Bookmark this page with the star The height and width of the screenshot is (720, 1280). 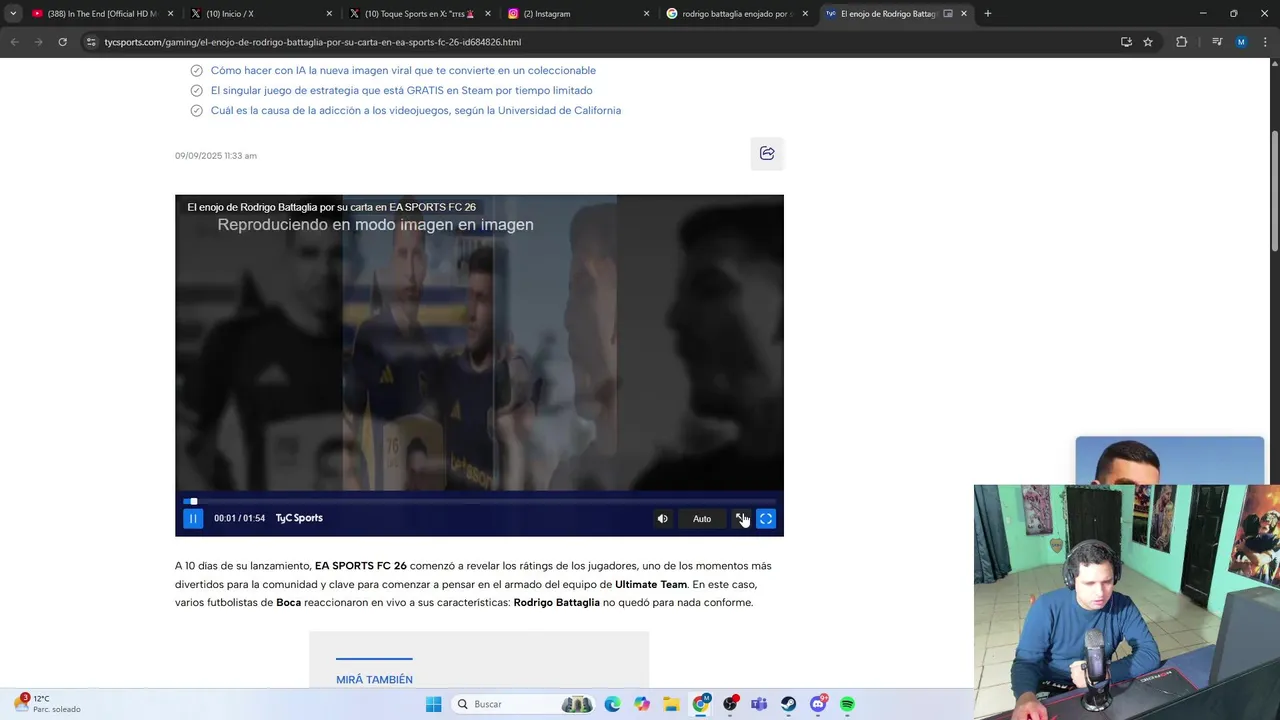1148,42
